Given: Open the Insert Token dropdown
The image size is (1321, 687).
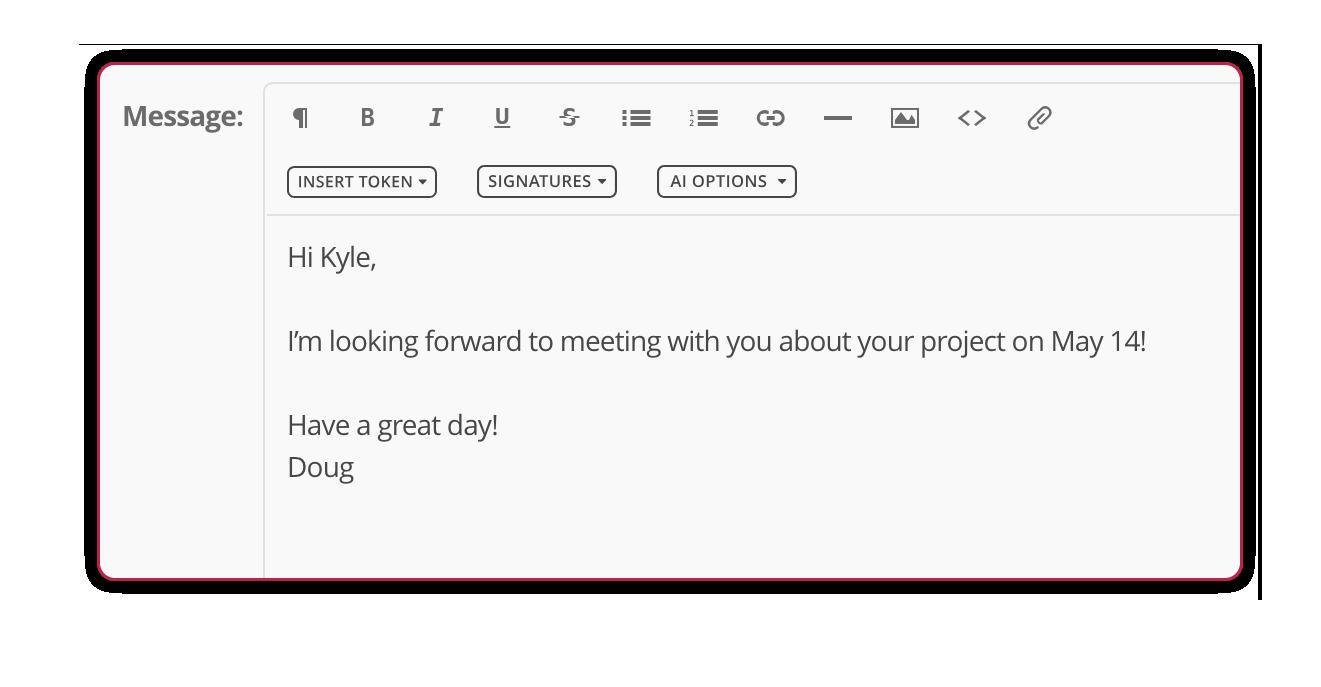Looking at the screenshot, I should pos(362,182).
